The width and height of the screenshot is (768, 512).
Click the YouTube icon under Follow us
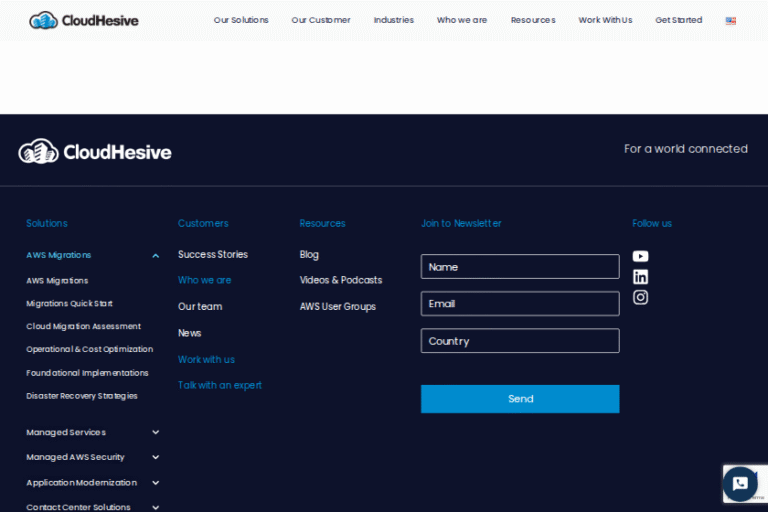coord(640,256)
